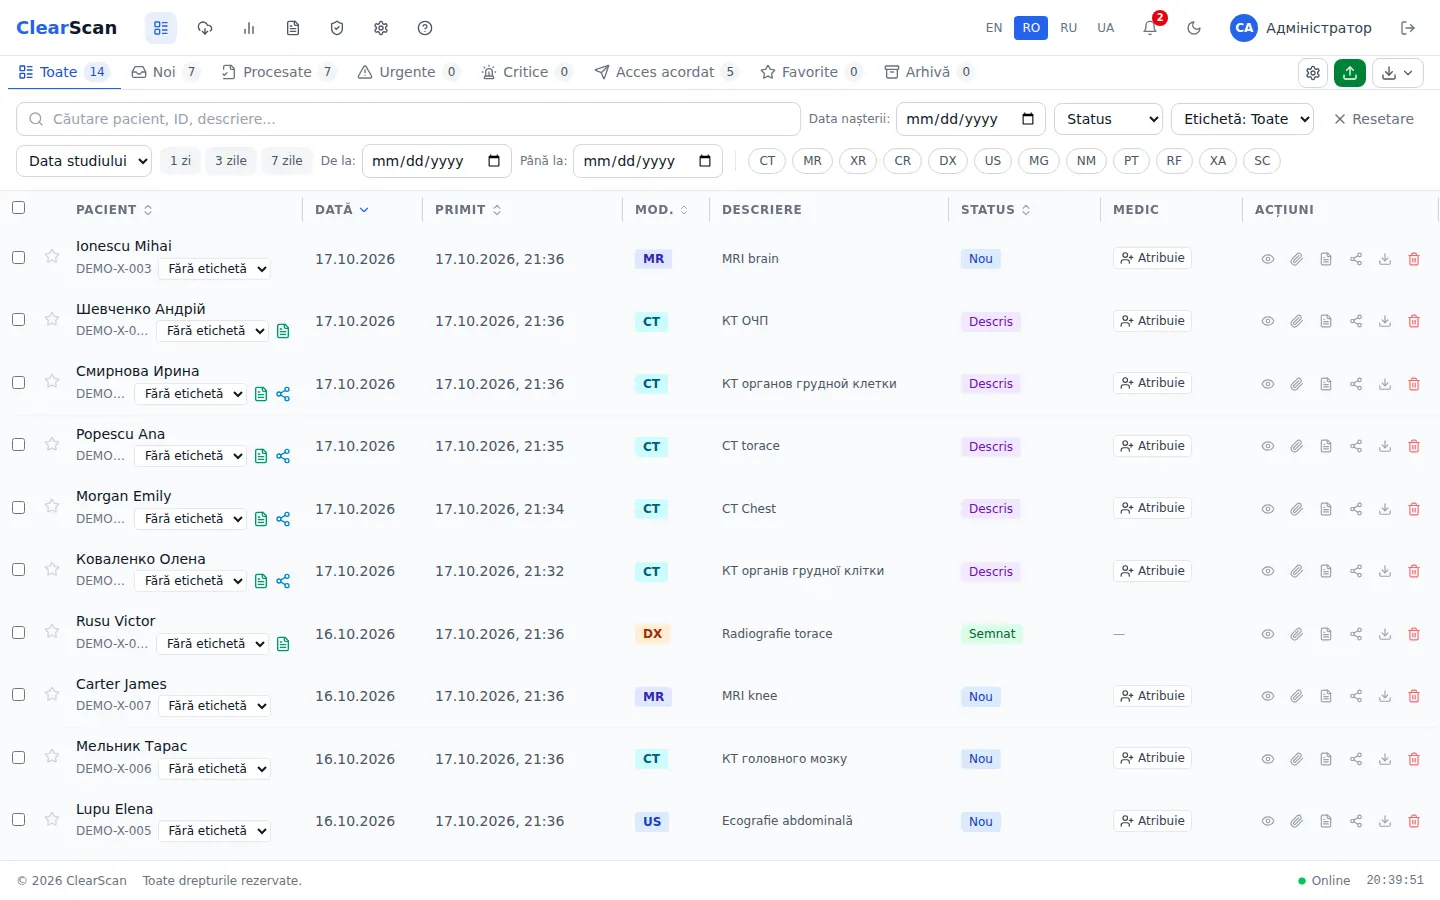Delete the Ionescu Mihai study
Viewport: 1440px width, 900px height.
click(x=1414, y=259)
